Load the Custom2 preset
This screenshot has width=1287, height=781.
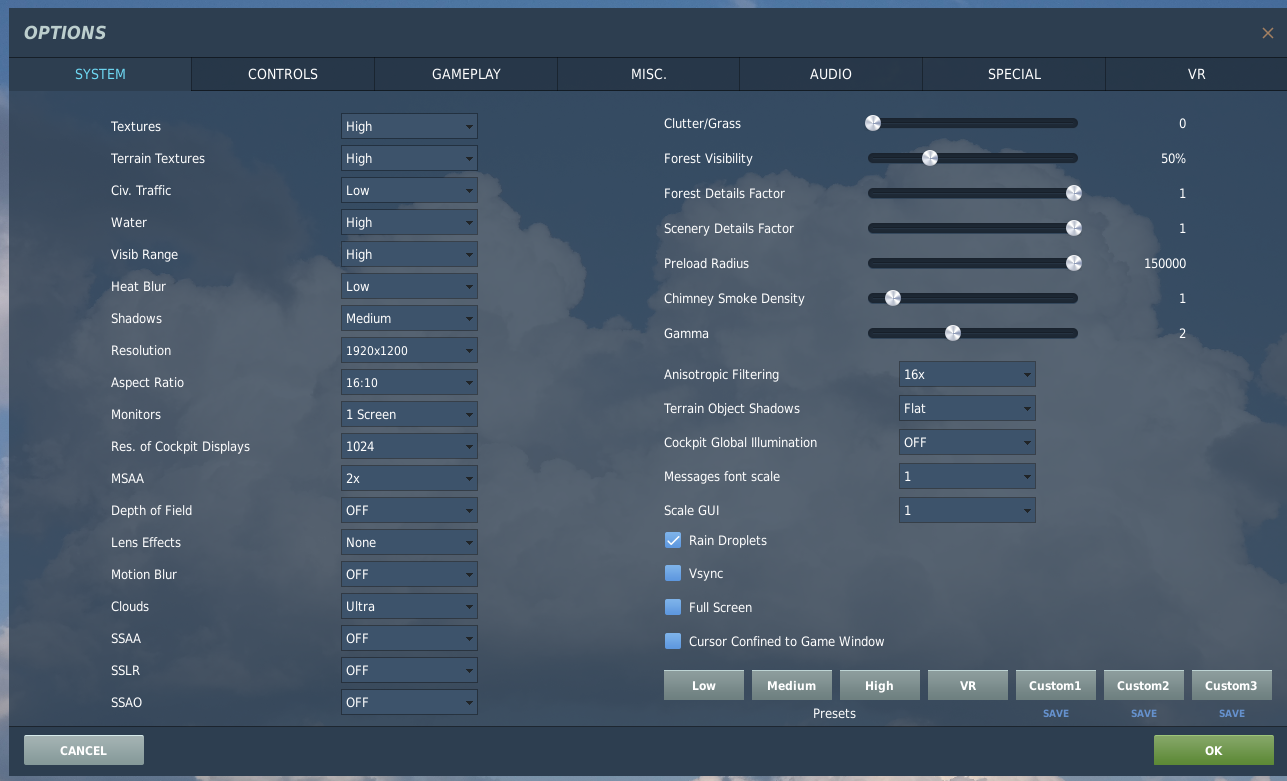point(1144,685)
